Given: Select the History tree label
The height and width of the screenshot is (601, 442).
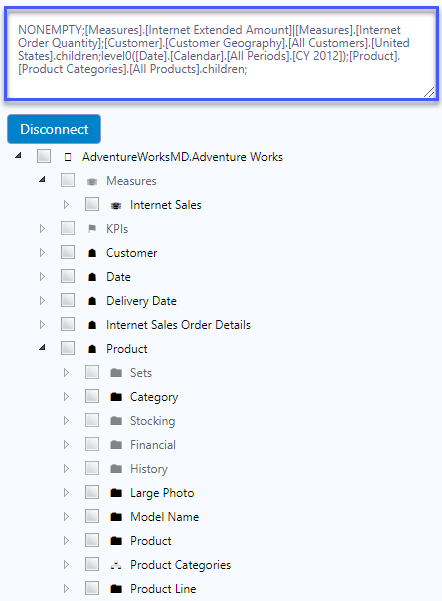Looking at the screenshot, I should [149, 469].
